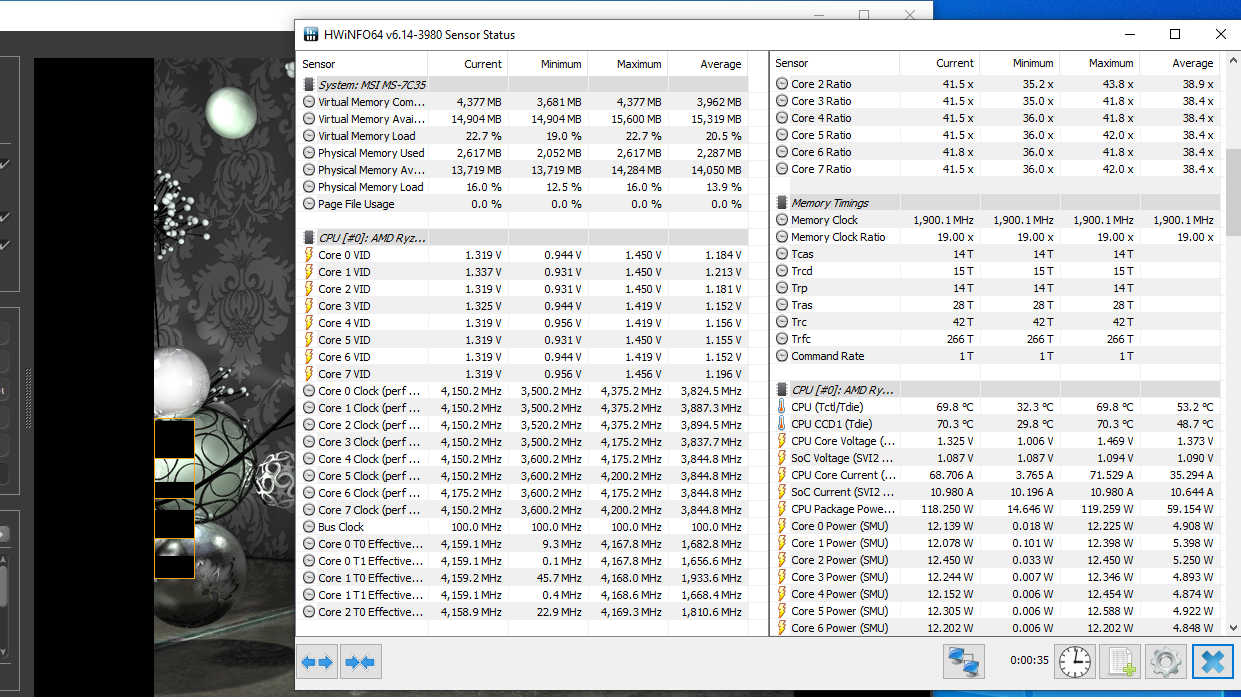The width and height of the screenshot is (1241, 700).
Task: Click lightning icon beside Core 3 Power (SMU)
Action: click(x=782, y=577)
